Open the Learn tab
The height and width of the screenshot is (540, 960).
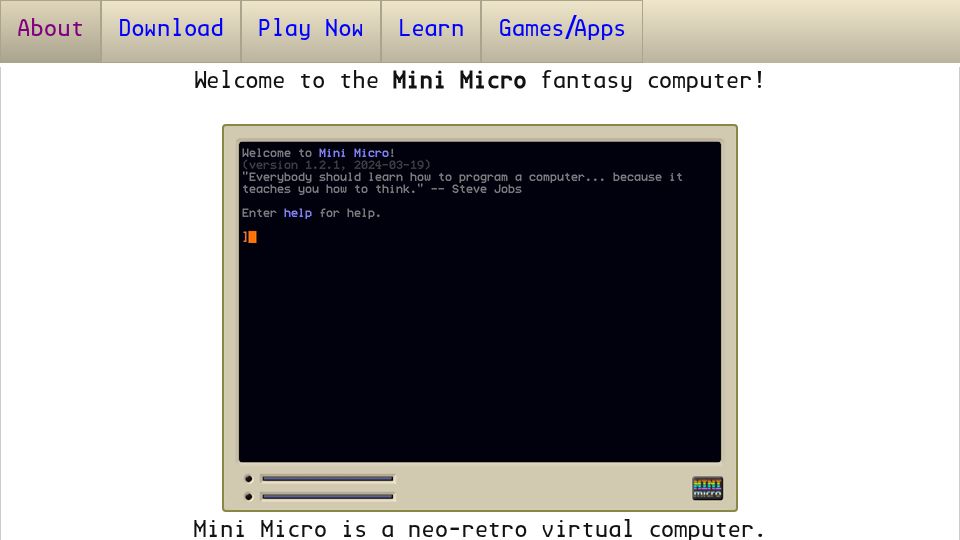[431, 31]
